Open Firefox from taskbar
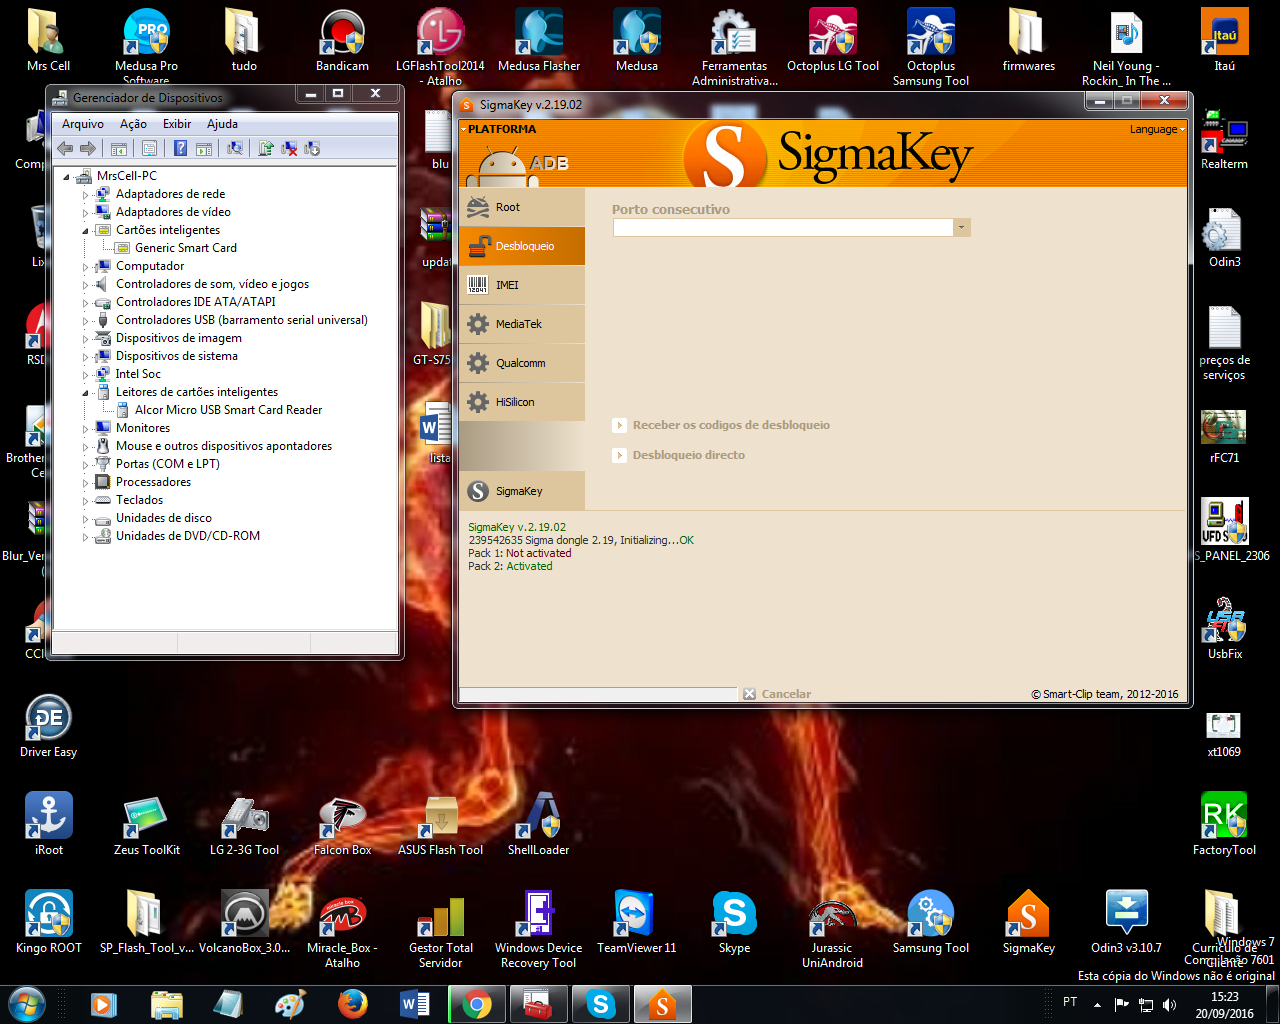The width and height of the screenshot is (1280, 1024). point(352,1004)
